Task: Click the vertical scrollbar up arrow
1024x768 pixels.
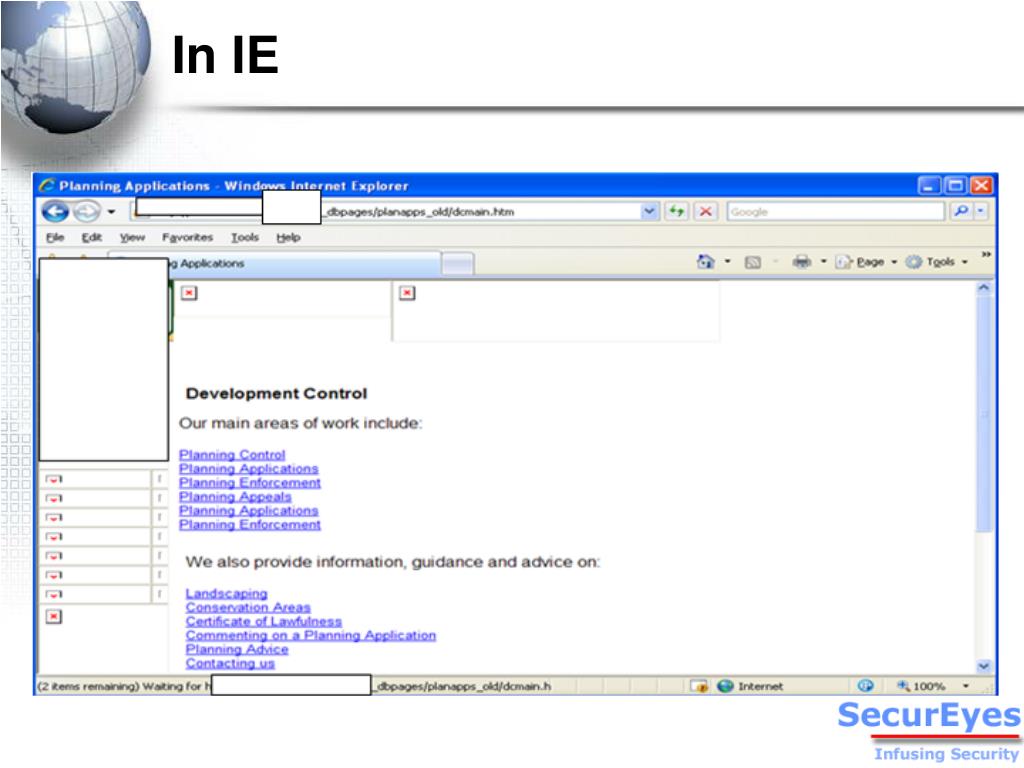Action: 984,287
